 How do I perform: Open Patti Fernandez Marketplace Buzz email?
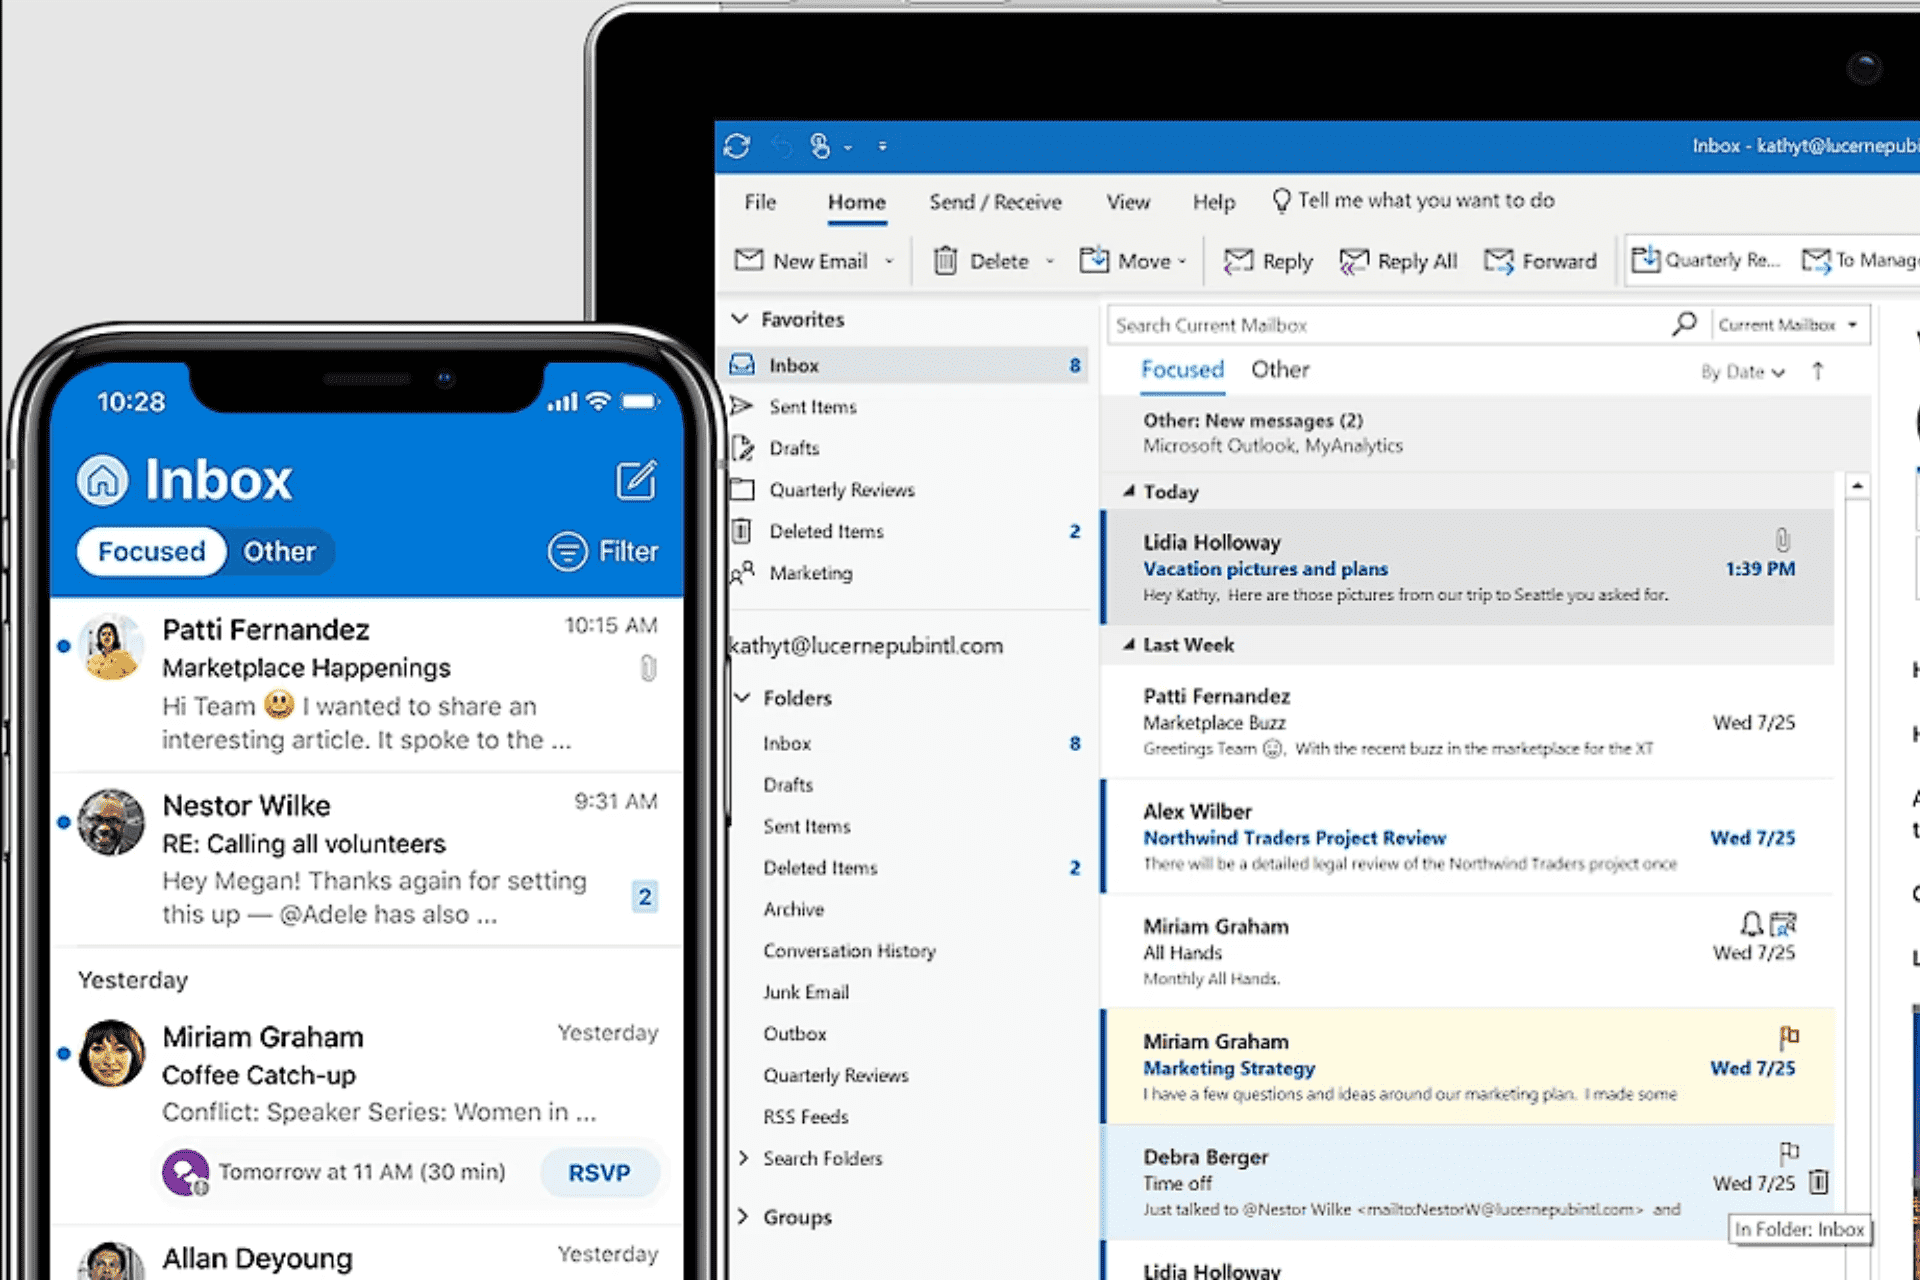tap(1468, 721)
